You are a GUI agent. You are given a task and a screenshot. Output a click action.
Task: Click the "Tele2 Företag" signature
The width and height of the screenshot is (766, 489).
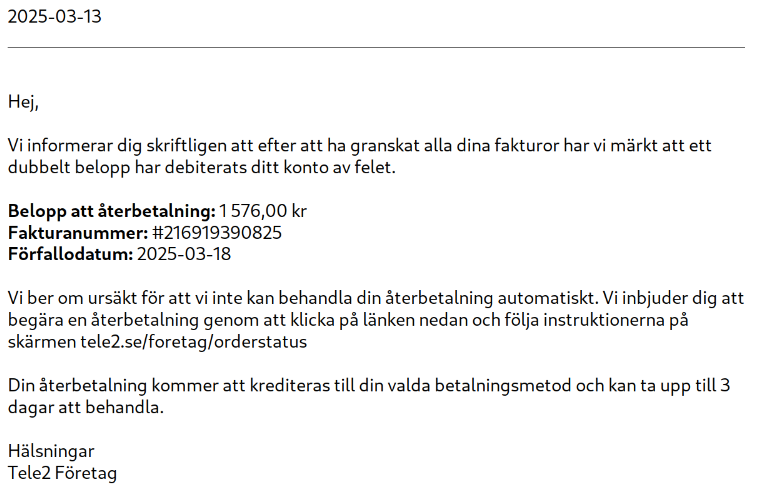(62, 473)
